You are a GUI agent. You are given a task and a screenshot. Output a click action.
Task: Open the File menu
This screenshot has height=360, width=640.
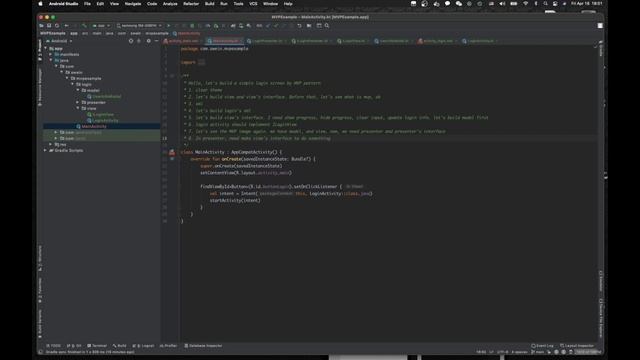point(87,4)
